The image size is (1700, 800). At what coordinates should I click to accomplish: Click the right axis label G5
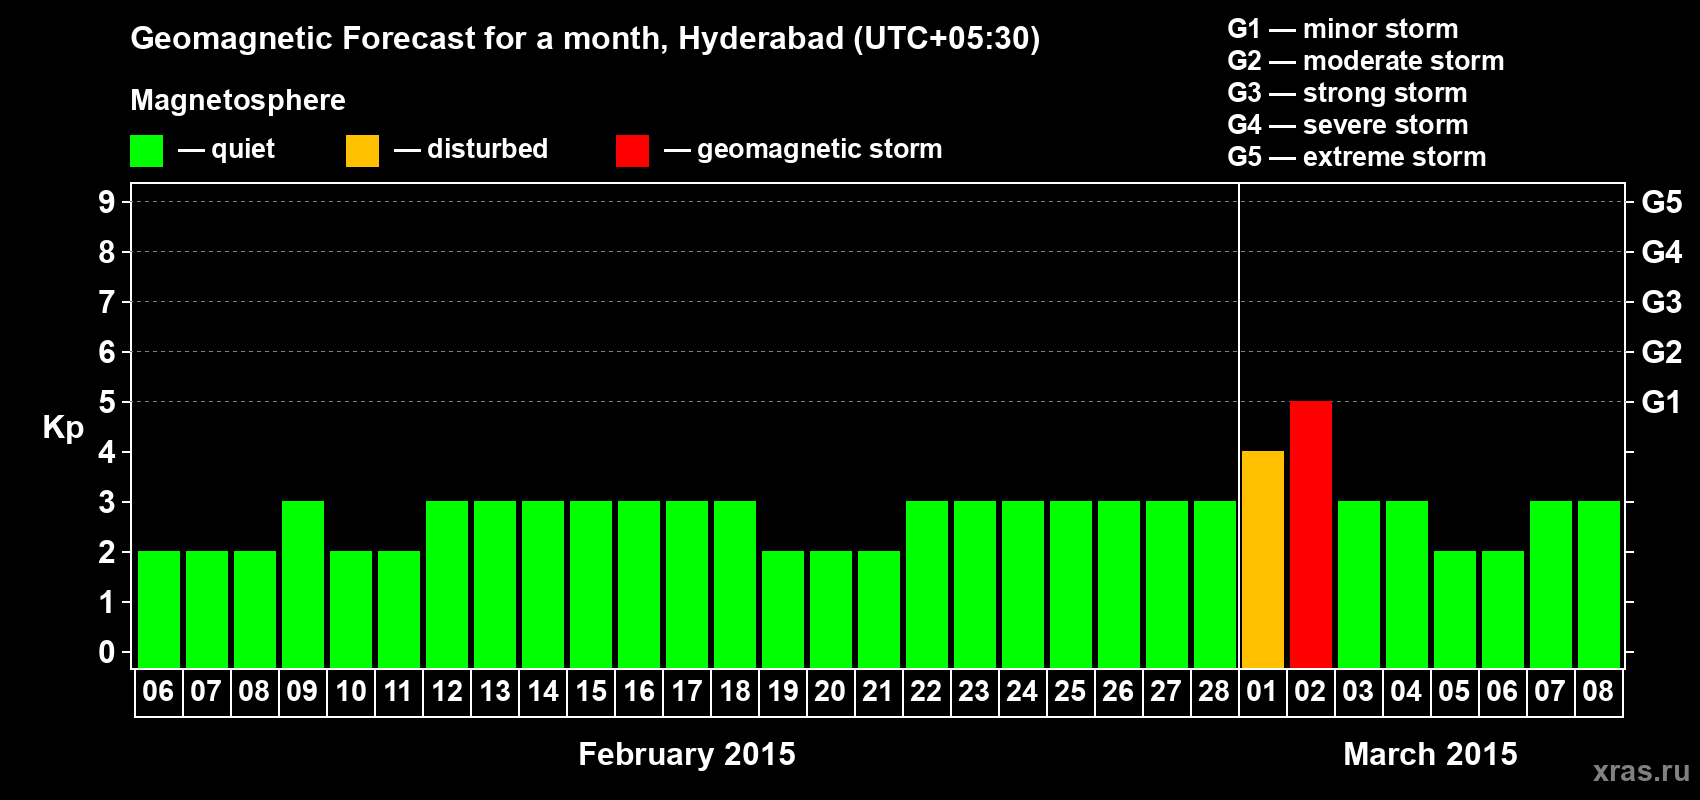1662,202
